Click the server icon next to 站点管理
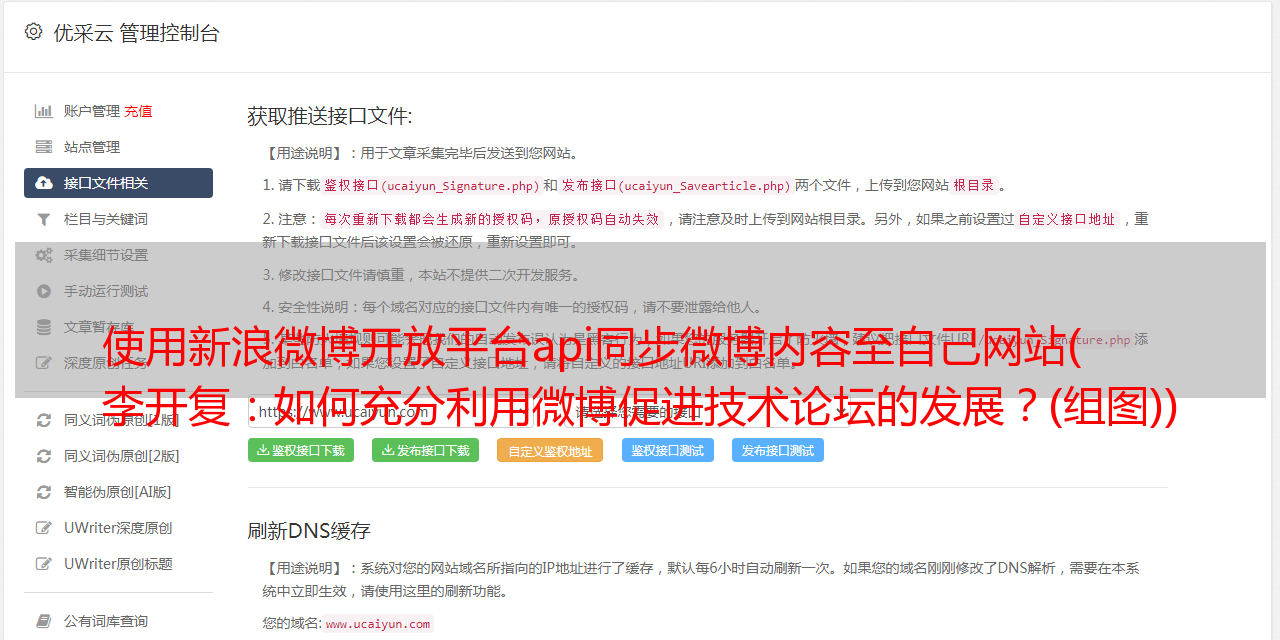Image resolution: width=1280 pixels, height=640 pixels. [43, 147]
